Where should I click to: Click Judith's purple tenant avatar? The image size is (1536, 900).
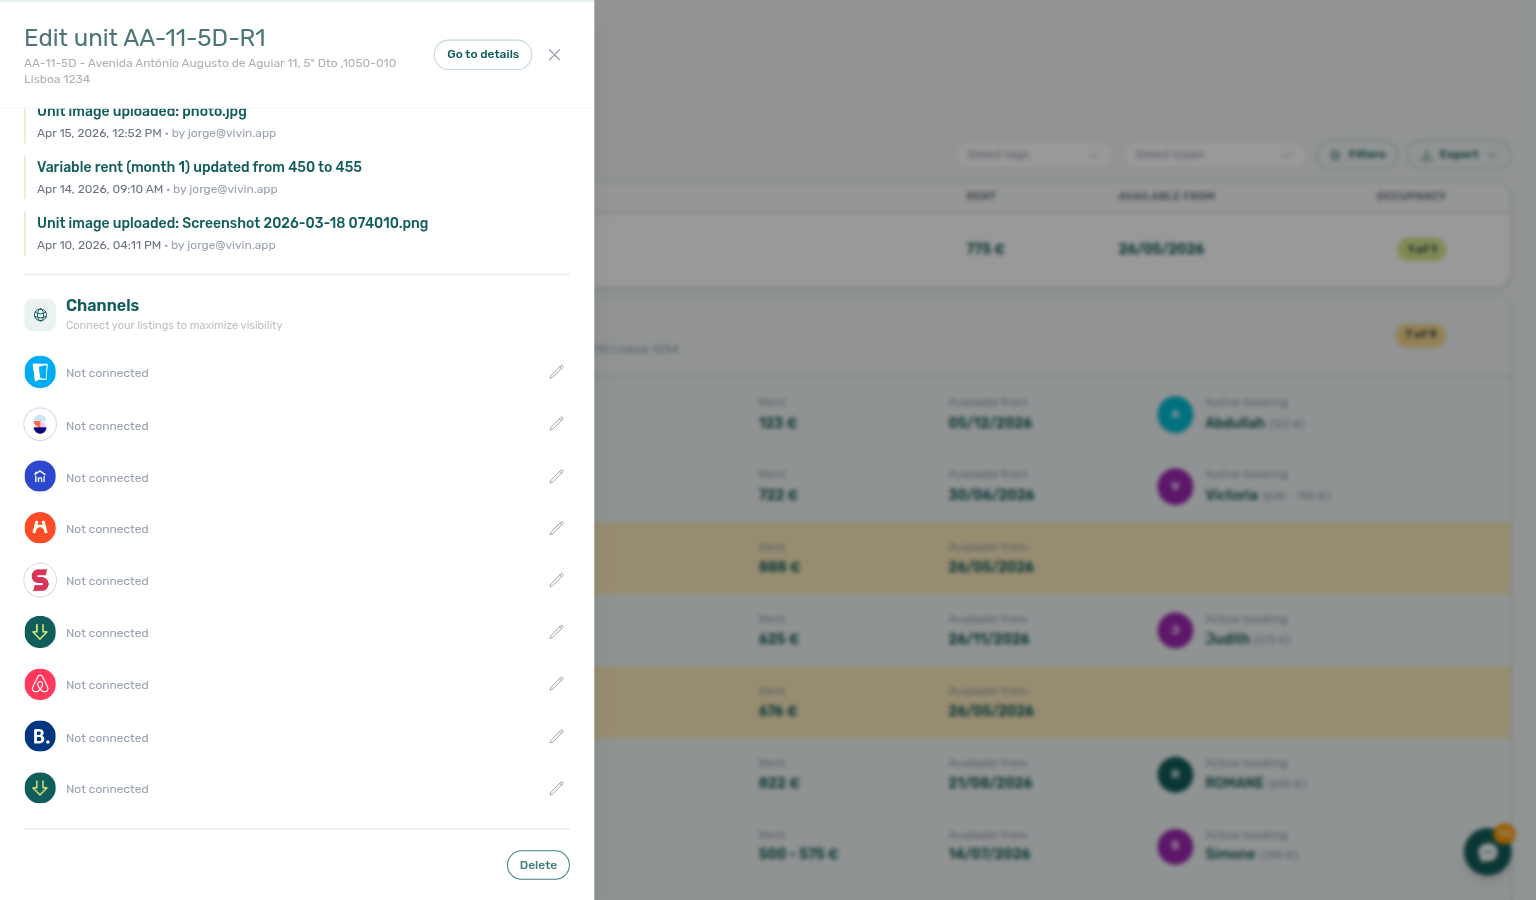(x=1175, y=630)
